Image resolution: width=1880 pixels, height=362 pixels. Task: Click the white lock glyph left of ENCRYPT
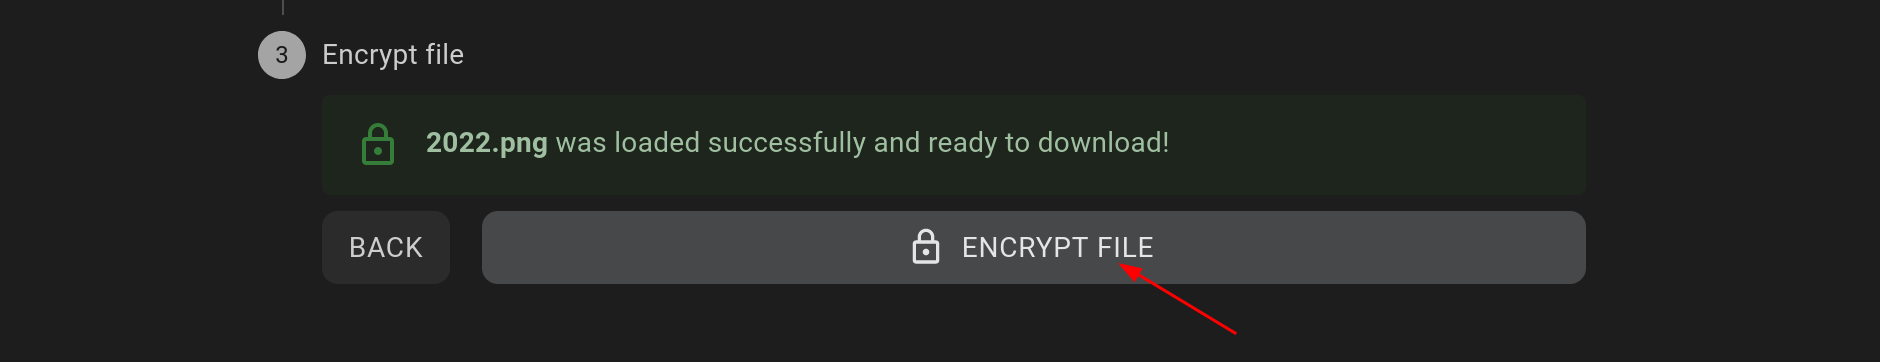(926, 247)
